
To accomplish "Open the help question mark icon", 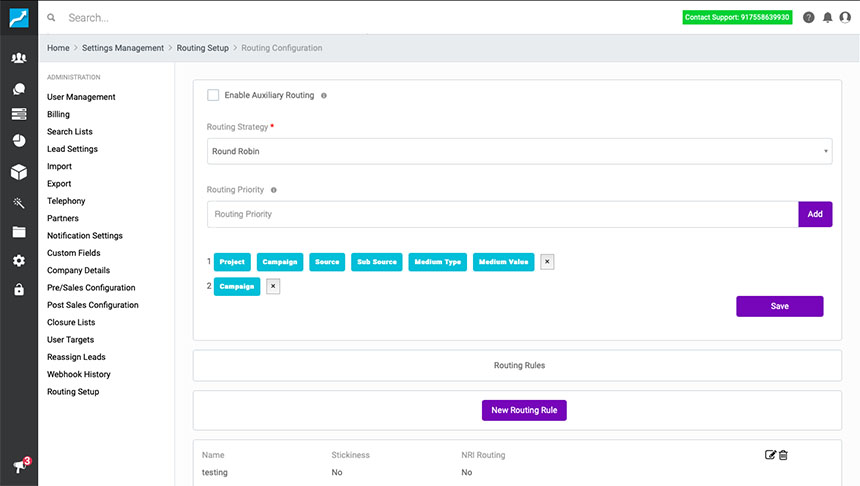I will [808, 18].
